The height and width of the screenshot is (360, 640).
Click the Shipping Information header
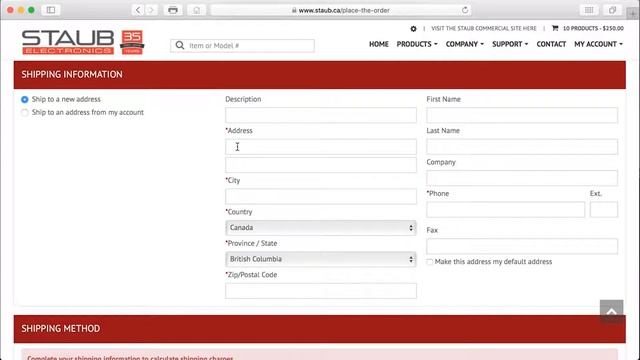click(x=320, y=75)
